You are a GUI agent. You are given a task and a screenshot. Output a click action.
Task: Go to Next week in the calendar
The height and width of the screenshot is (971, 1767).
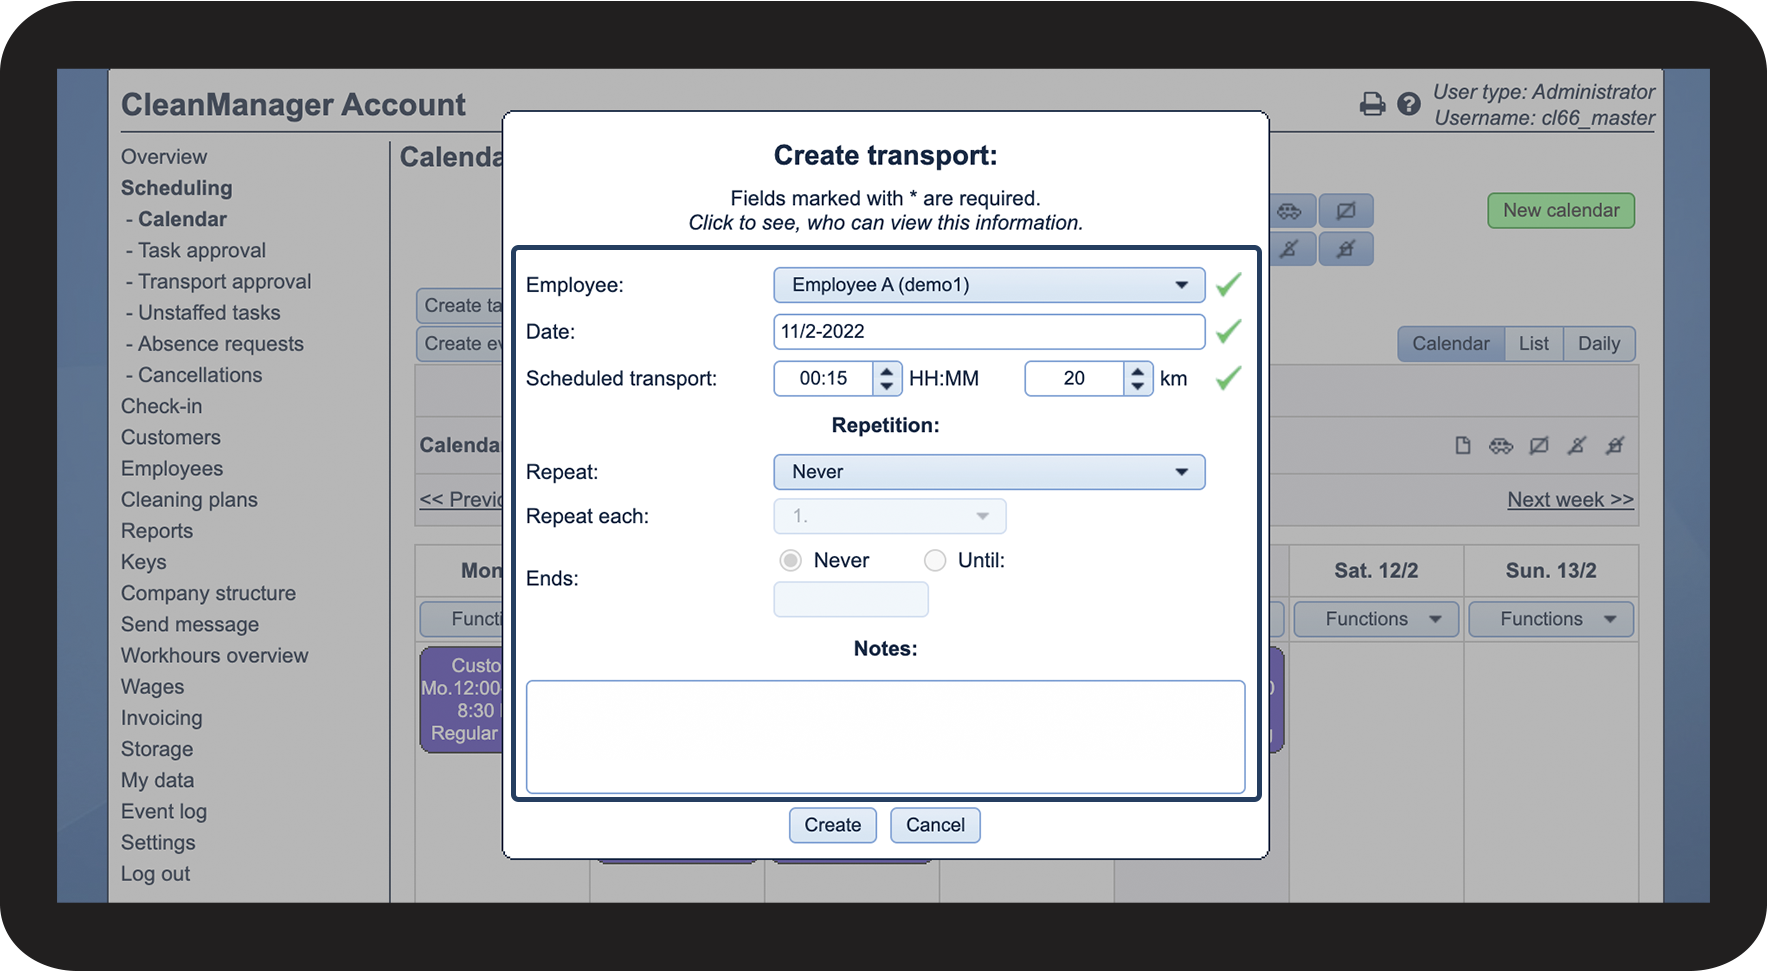point(1570,500)
